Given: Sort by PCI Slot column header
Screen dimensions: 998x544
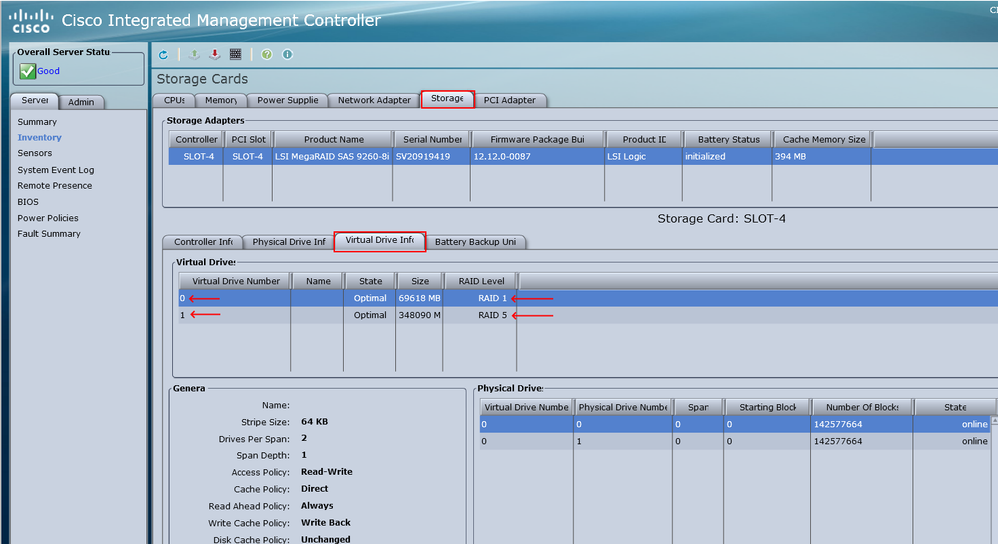Looking at the screenshot, I should pos(248,139).
